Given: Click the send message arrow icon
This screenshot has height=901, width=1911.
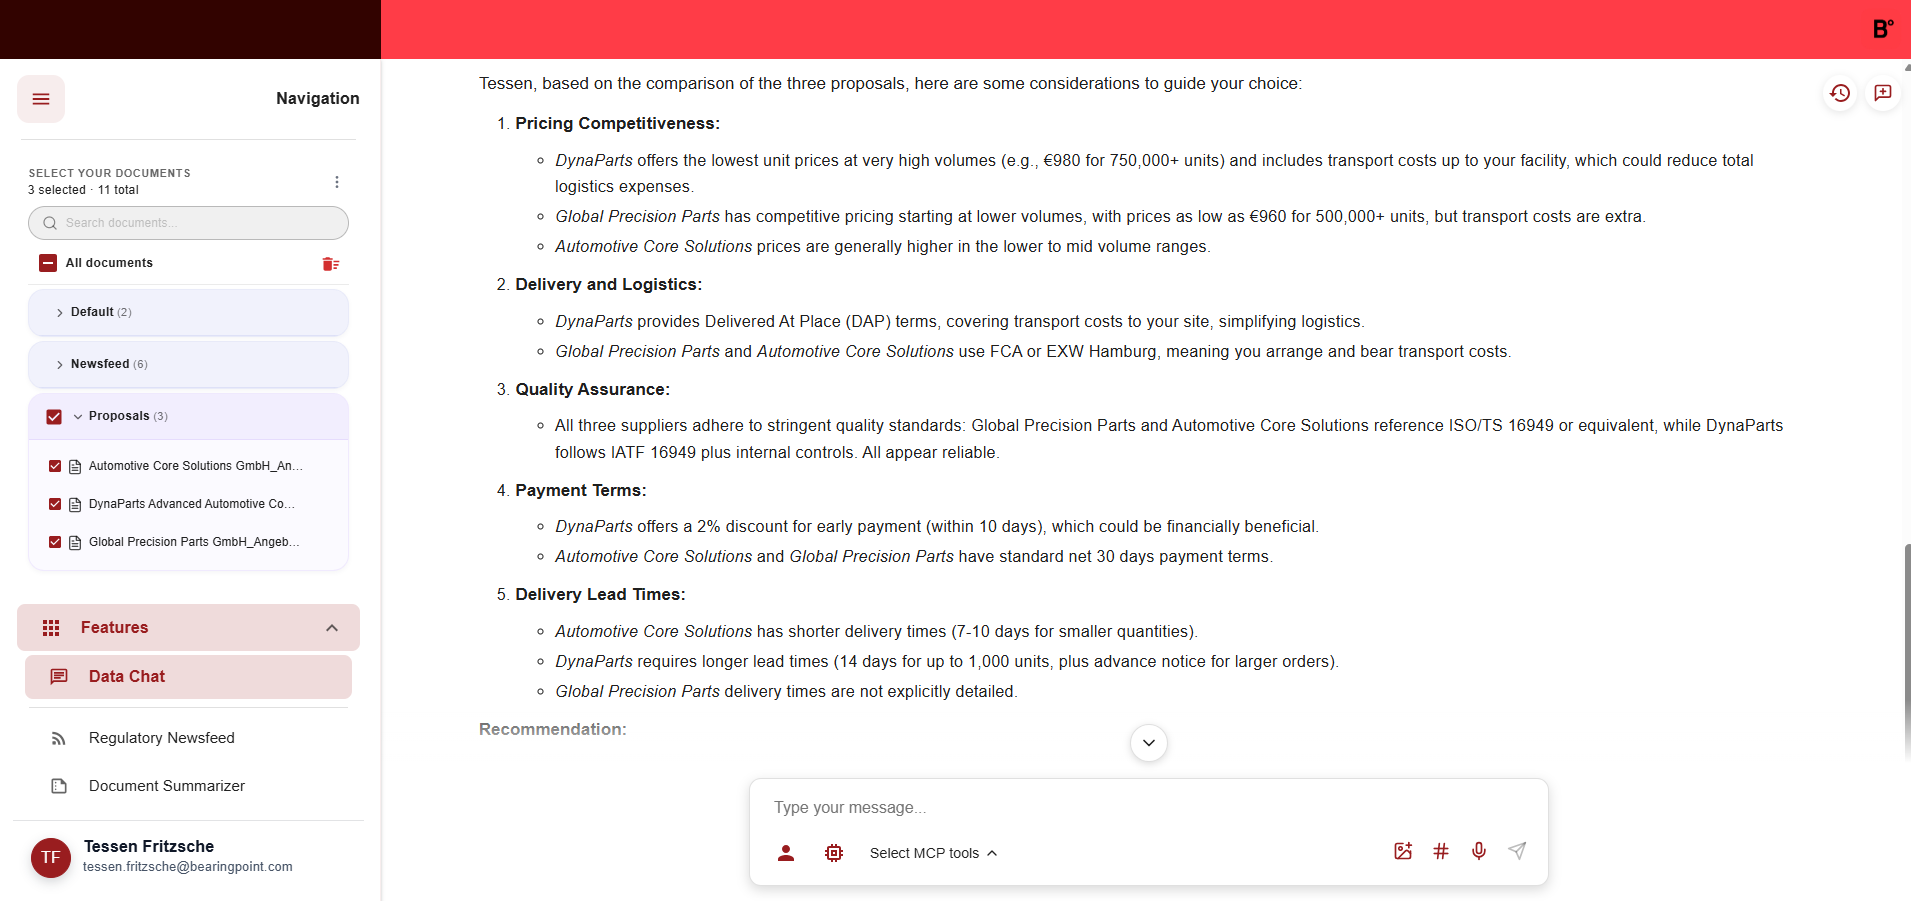Looking at the screenshot, I should tap(1517, 851).
